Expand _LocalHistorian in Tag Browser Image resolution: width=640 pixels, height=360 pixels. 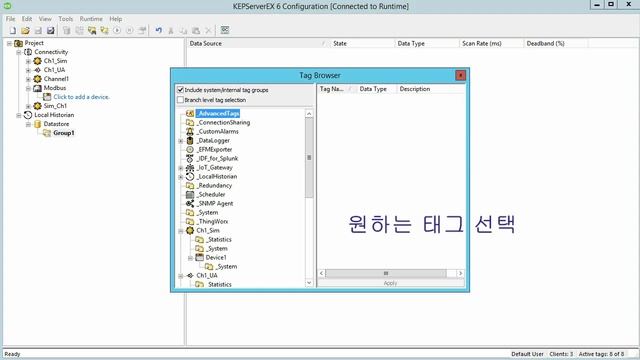point(181,177)
